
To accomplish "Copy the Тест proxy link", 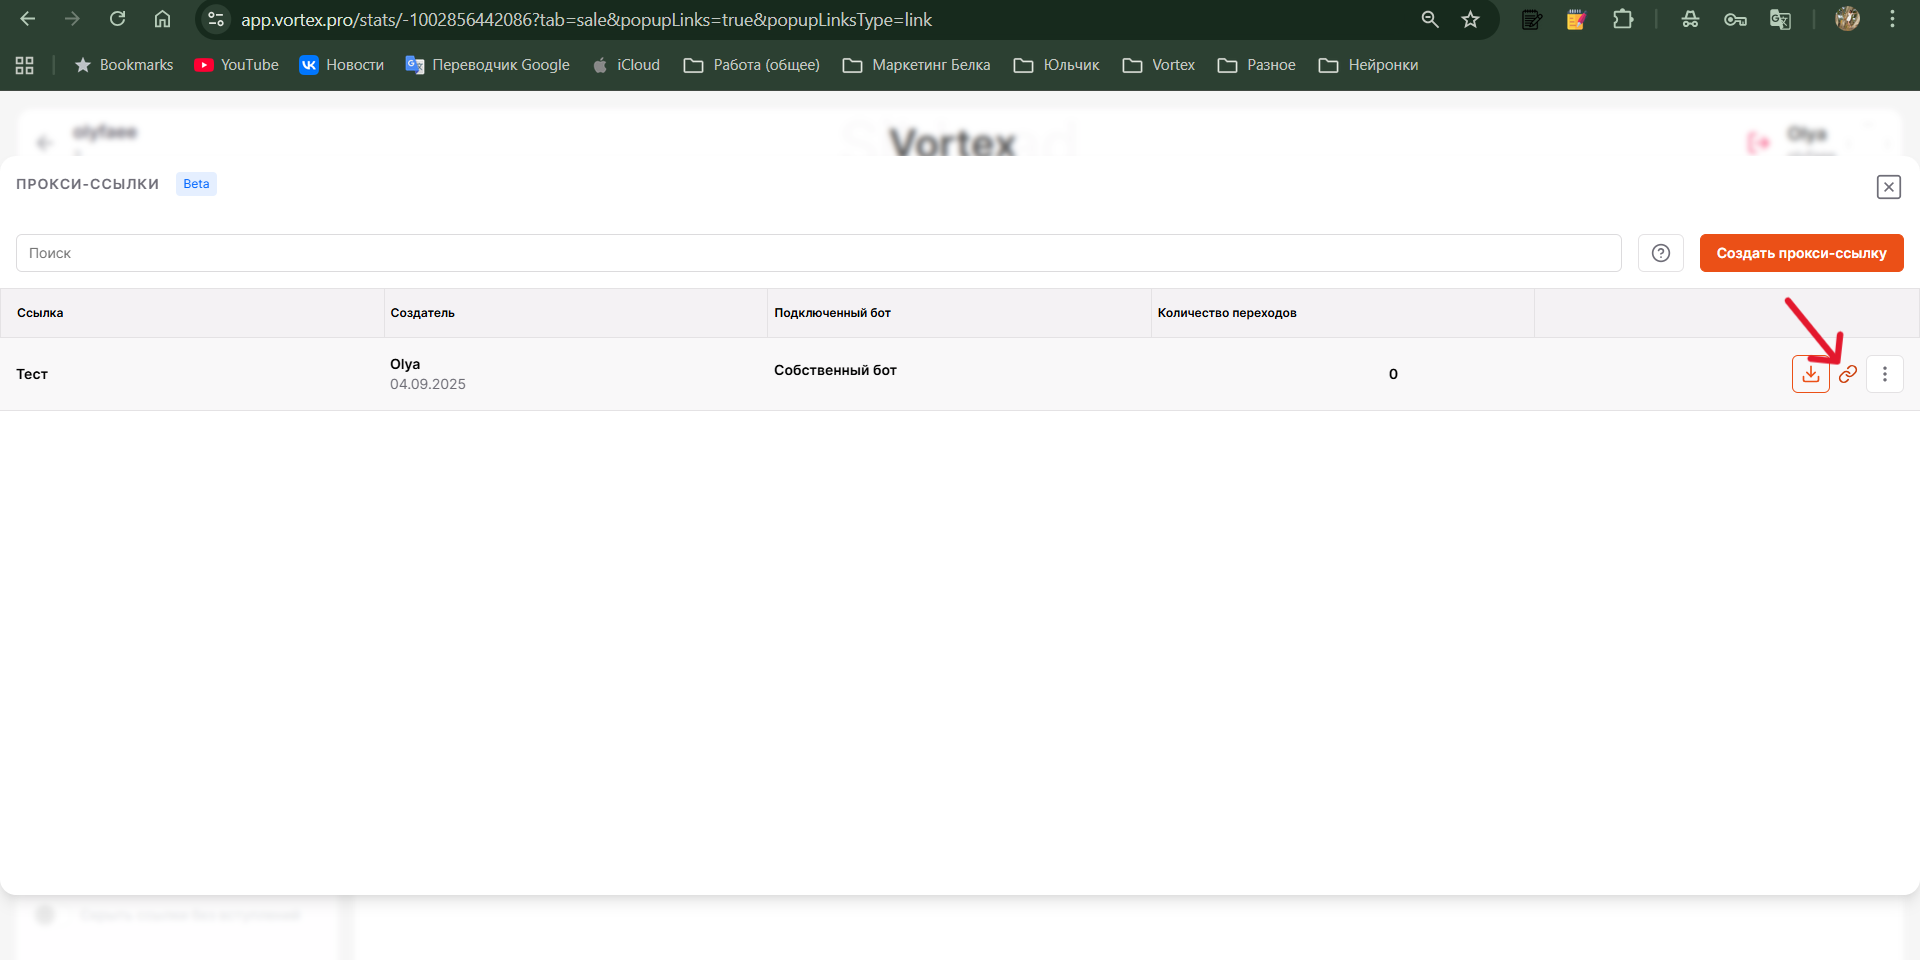I will (x=1848, y=374).
